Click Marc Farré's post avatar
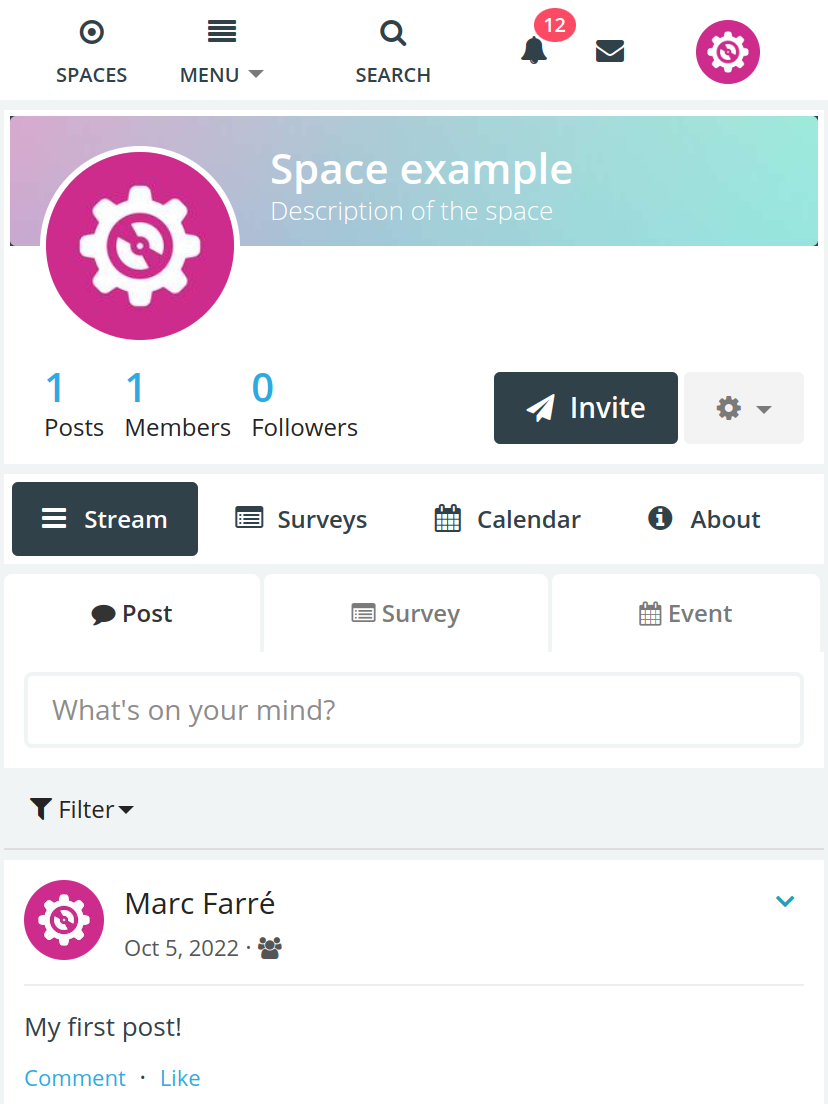 [64, 920]
